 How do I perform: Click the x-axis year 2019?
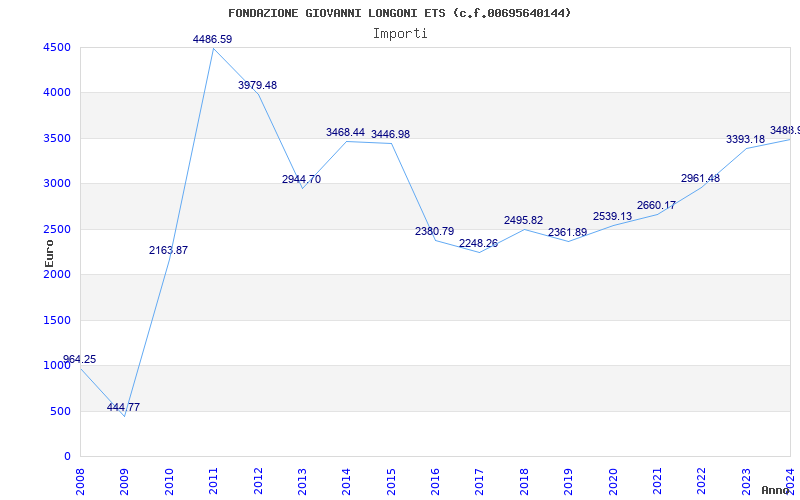(568, 481)
